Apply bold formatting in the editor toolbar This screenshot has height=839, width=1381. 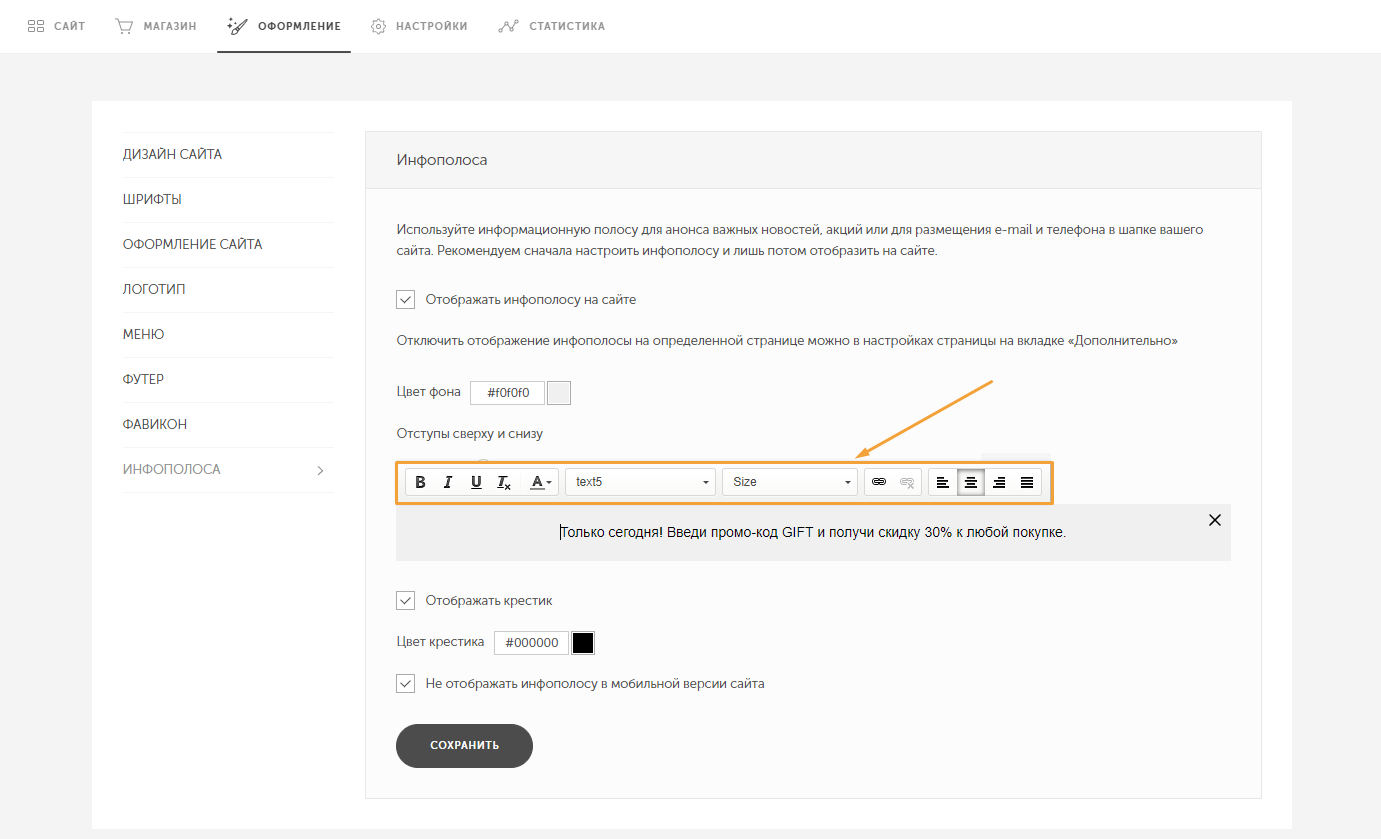(420, 482)
